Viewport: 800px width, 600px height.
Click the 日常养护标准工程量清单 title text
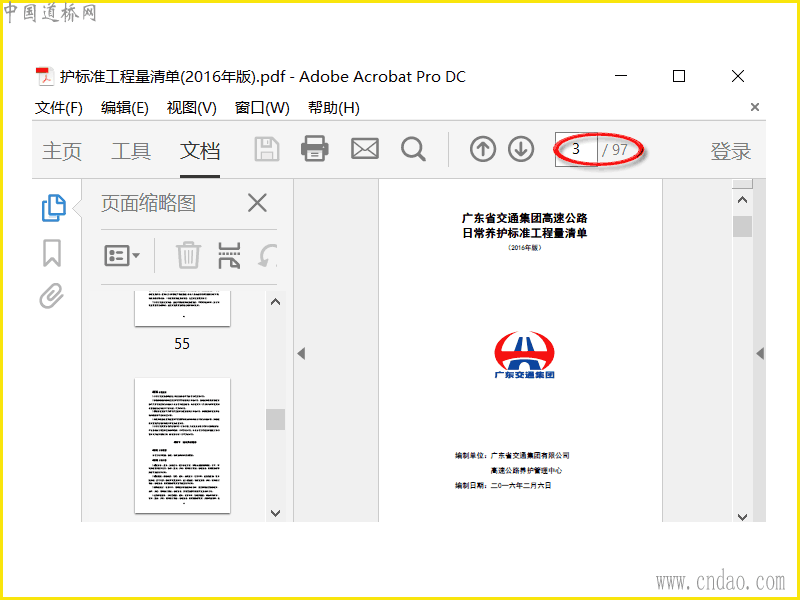[x=524, y=233]
